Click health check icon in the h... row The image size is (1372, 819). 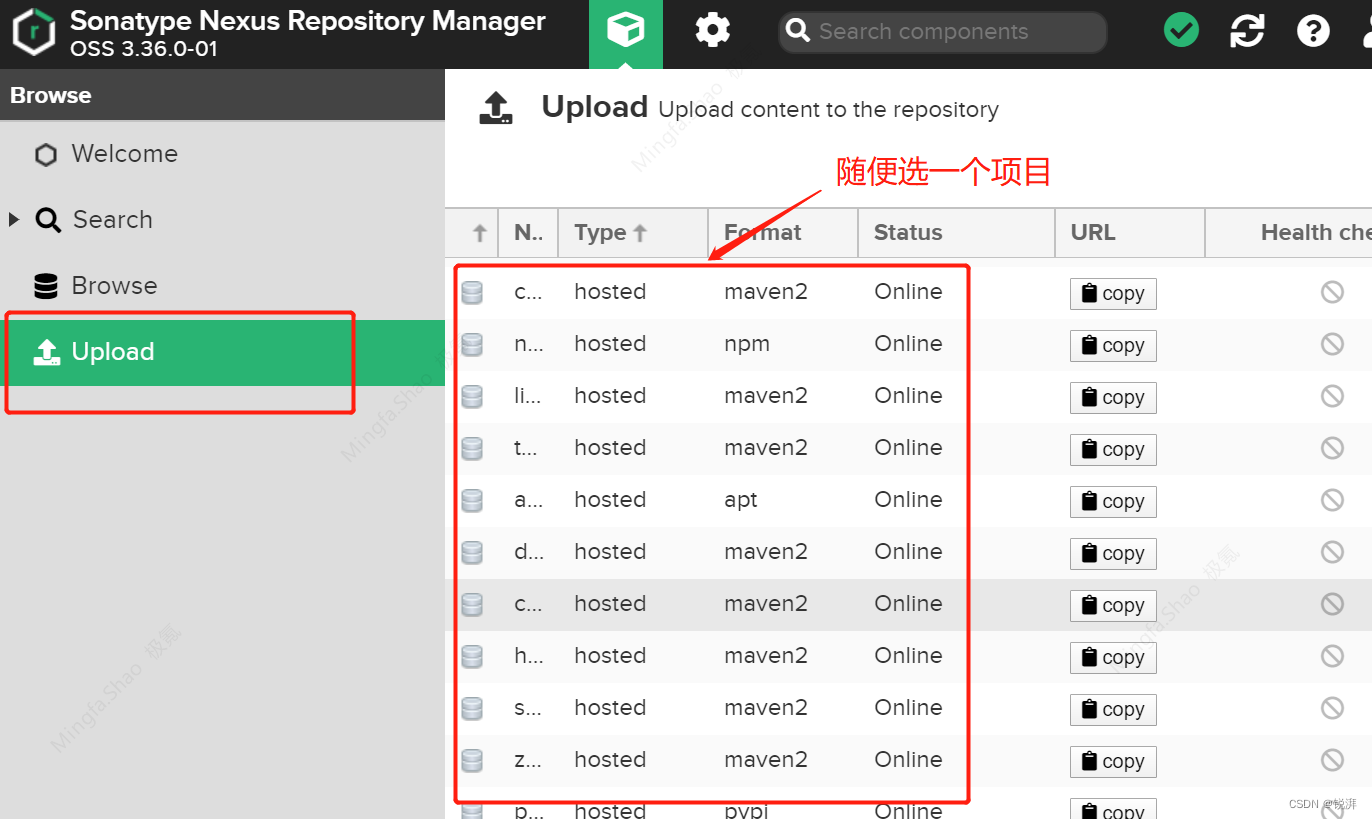tap(1332, 656)
